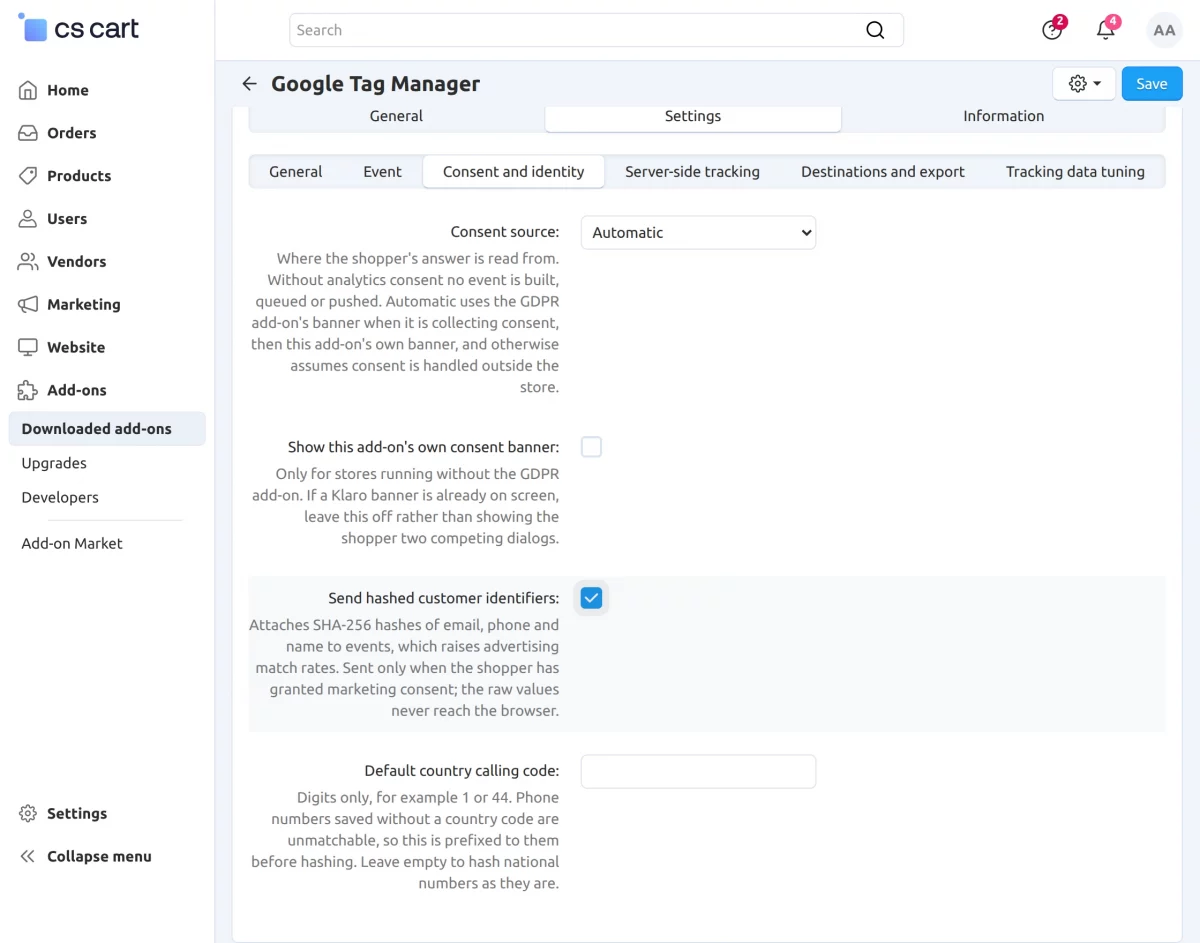Click the Orders inbox icon

[28, 133]
